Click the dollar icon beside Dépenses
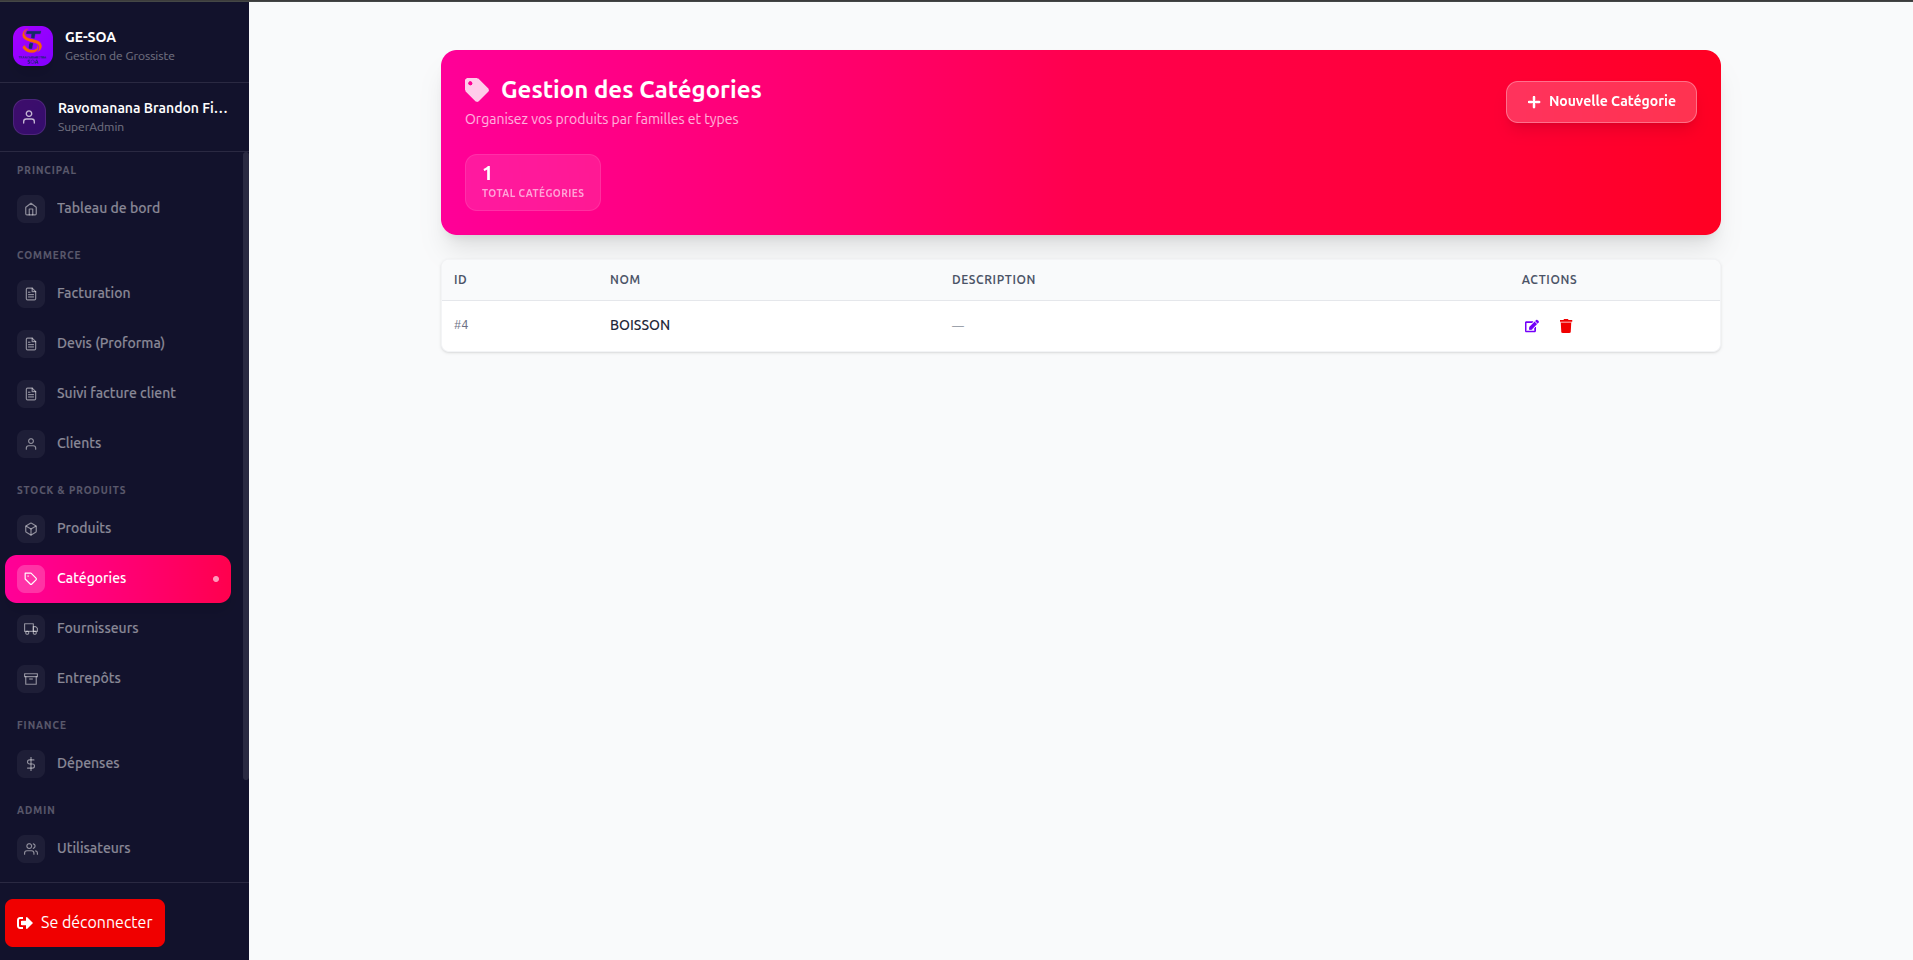The height and width of the screenshot is (960, 1913). point(31,764)
